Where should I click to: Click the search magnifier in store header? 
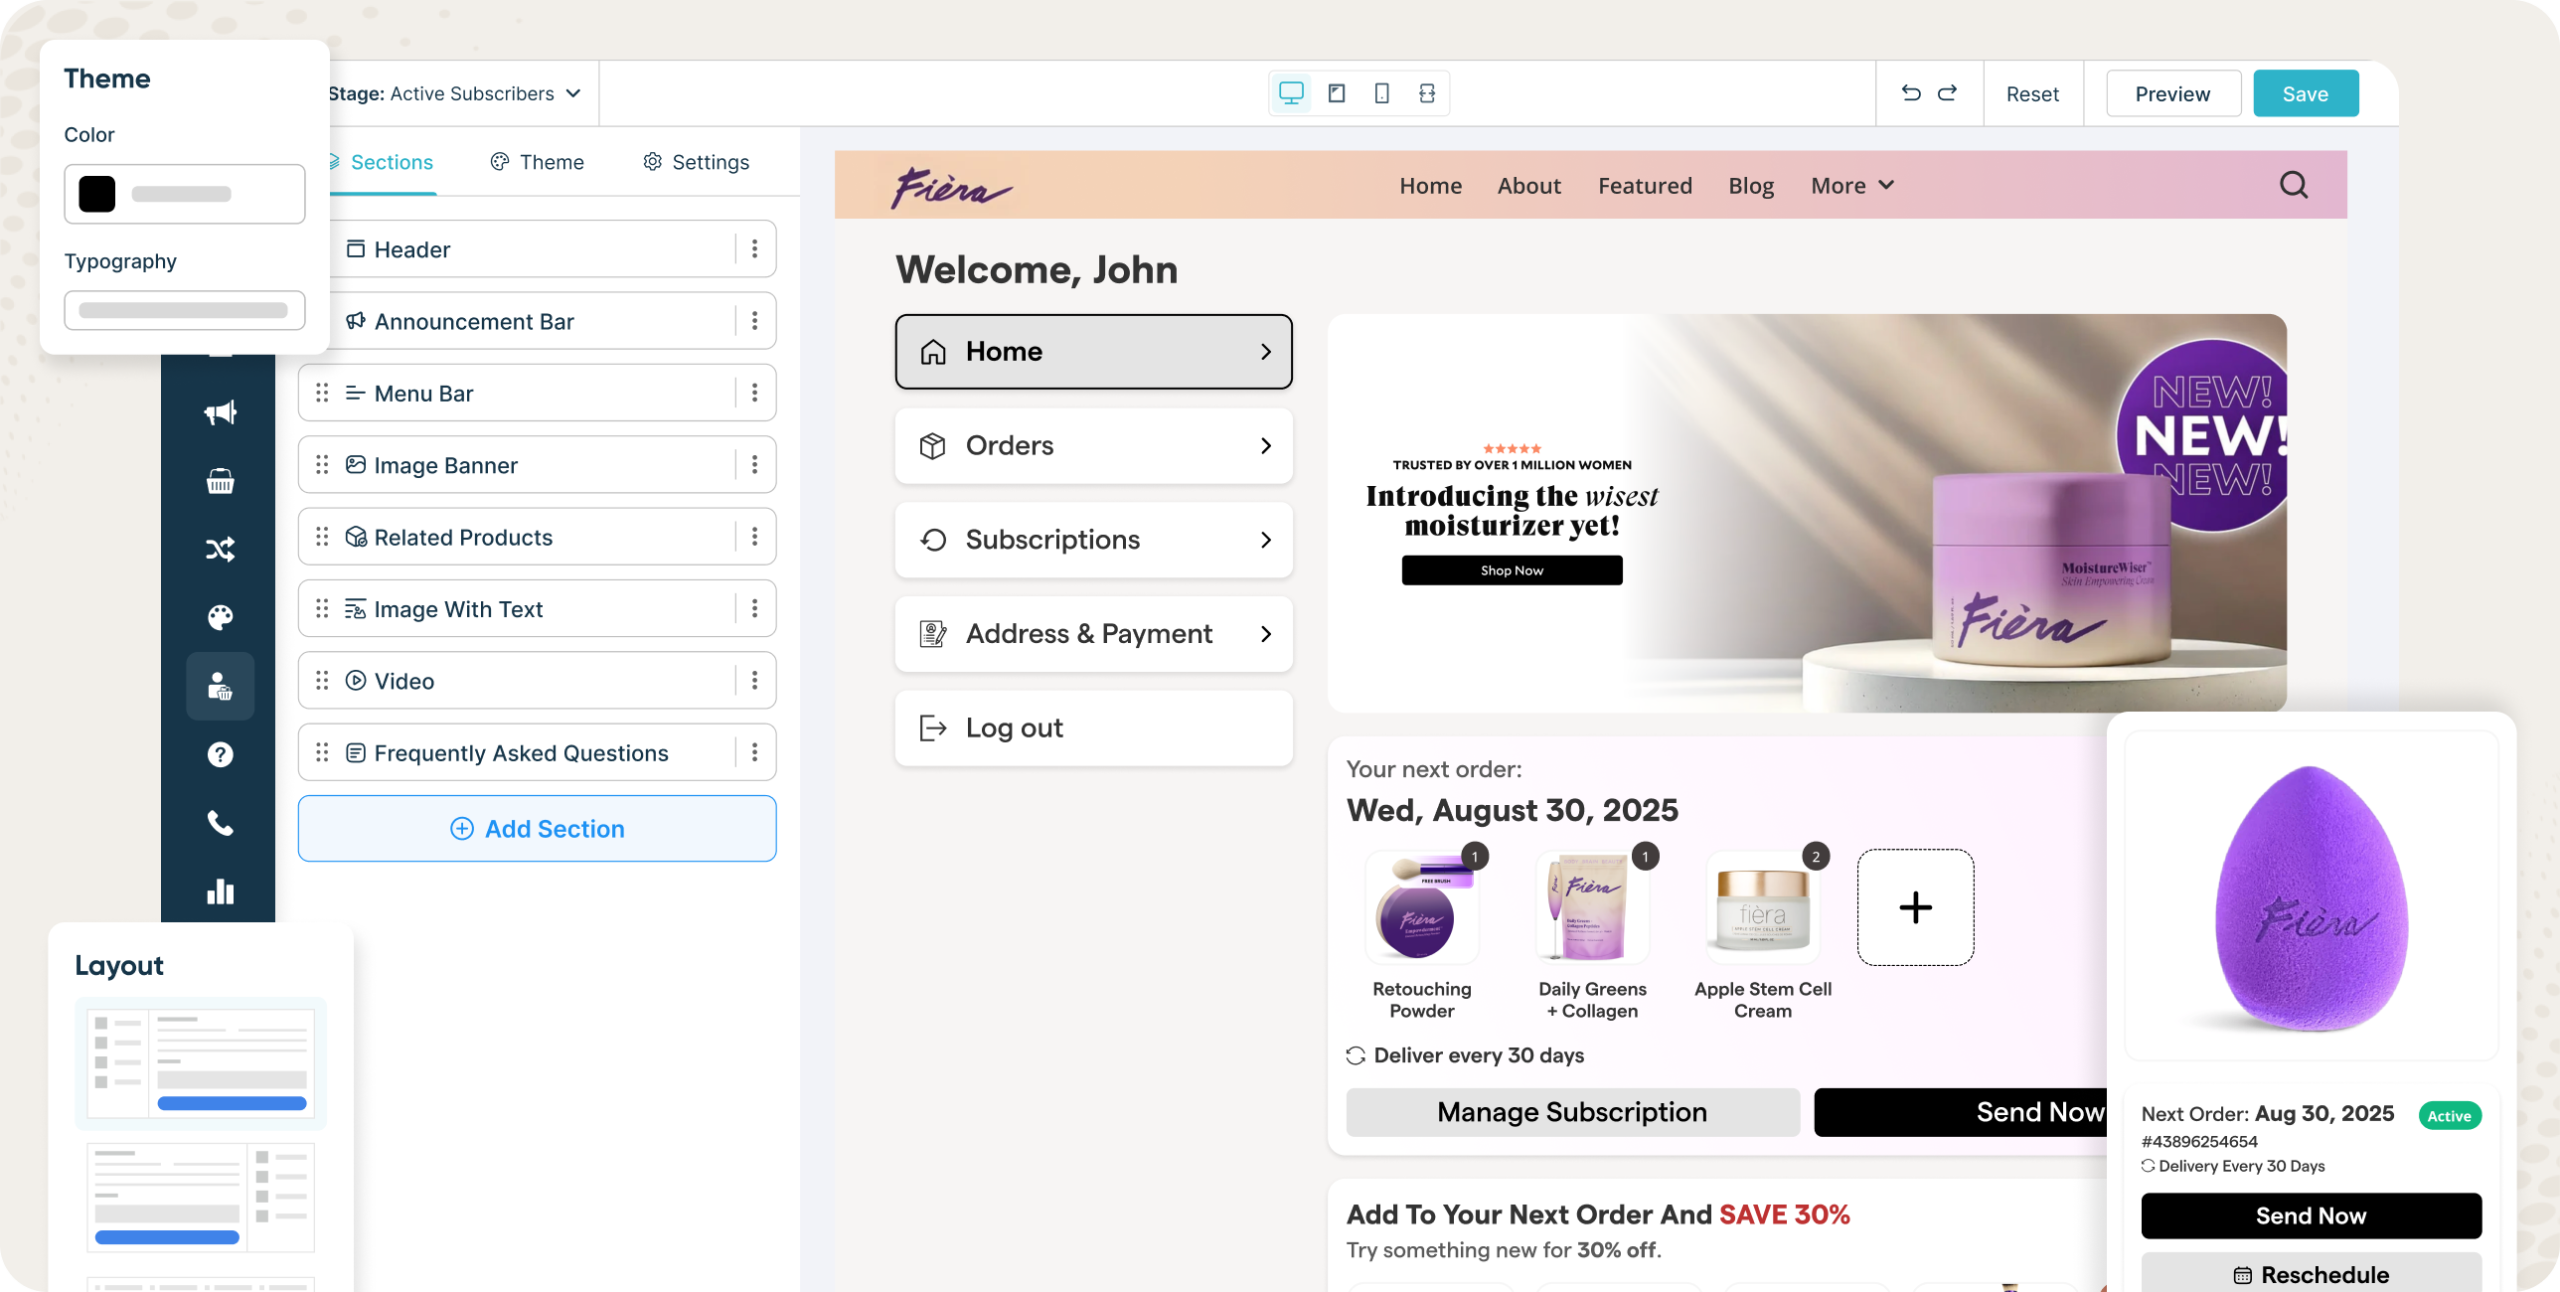point(2293,185)
